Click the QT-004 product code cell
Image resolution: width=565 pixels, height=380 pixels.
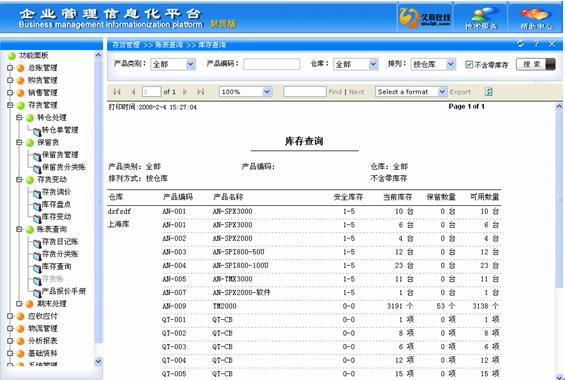tap(174, 360)
